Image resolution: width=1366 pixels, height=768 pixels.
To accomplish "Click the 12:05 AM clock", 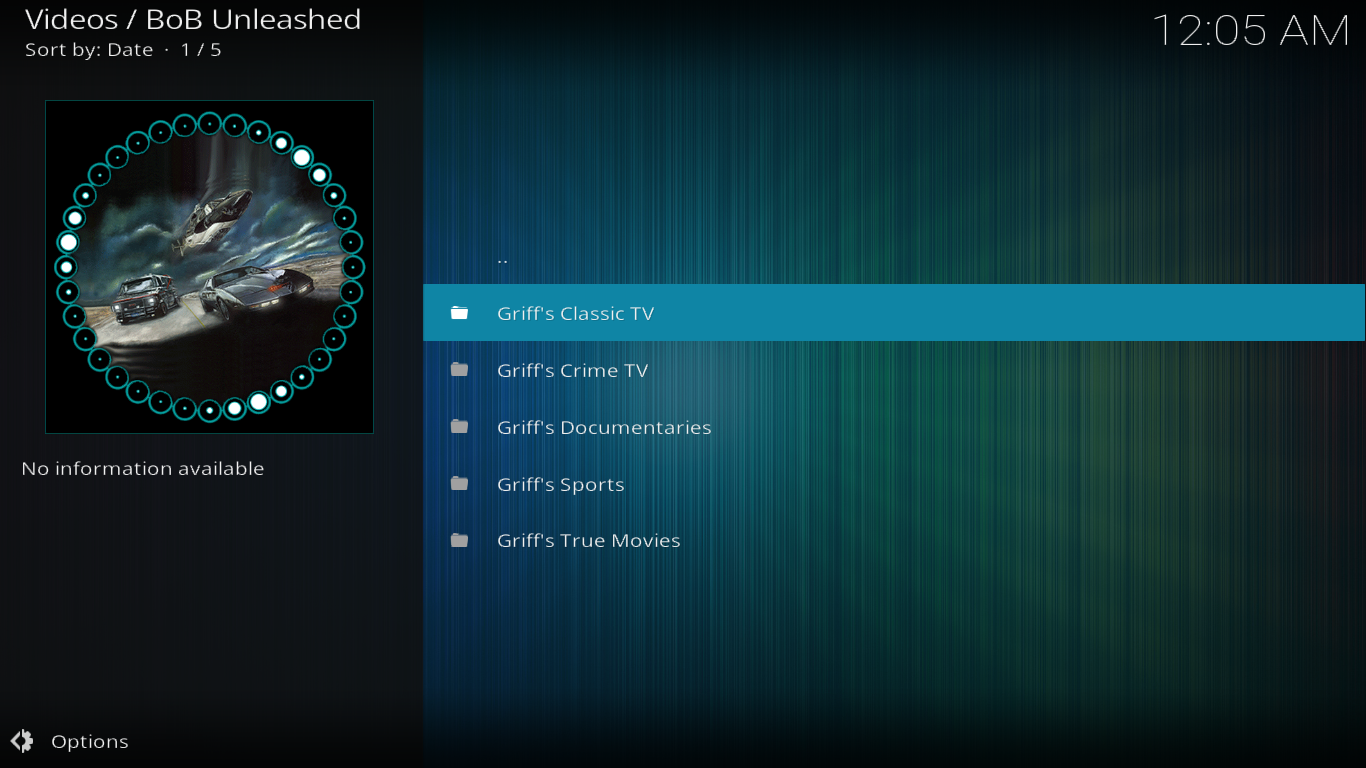I will click(1251, 30).
